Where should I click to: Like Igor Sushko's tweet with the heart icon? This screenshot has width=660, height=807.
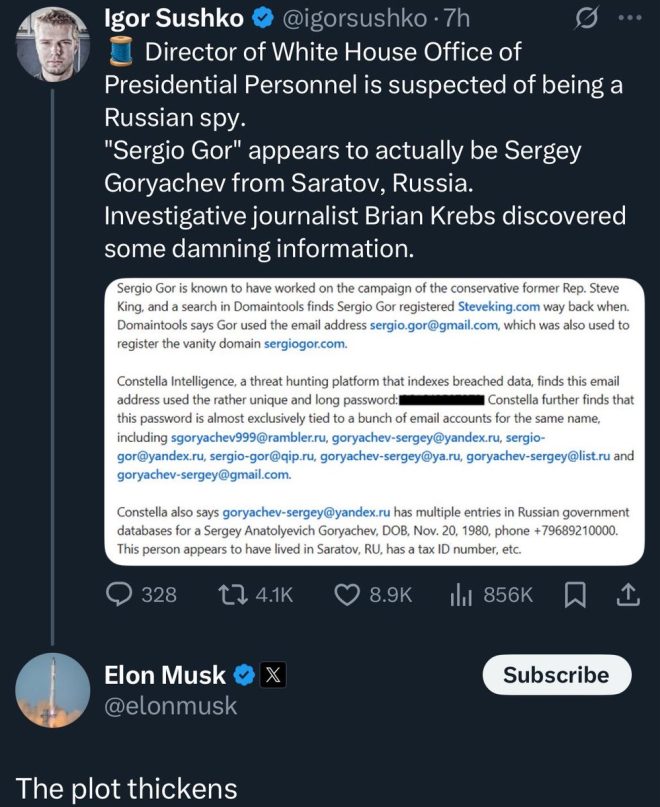click(347, 594)
